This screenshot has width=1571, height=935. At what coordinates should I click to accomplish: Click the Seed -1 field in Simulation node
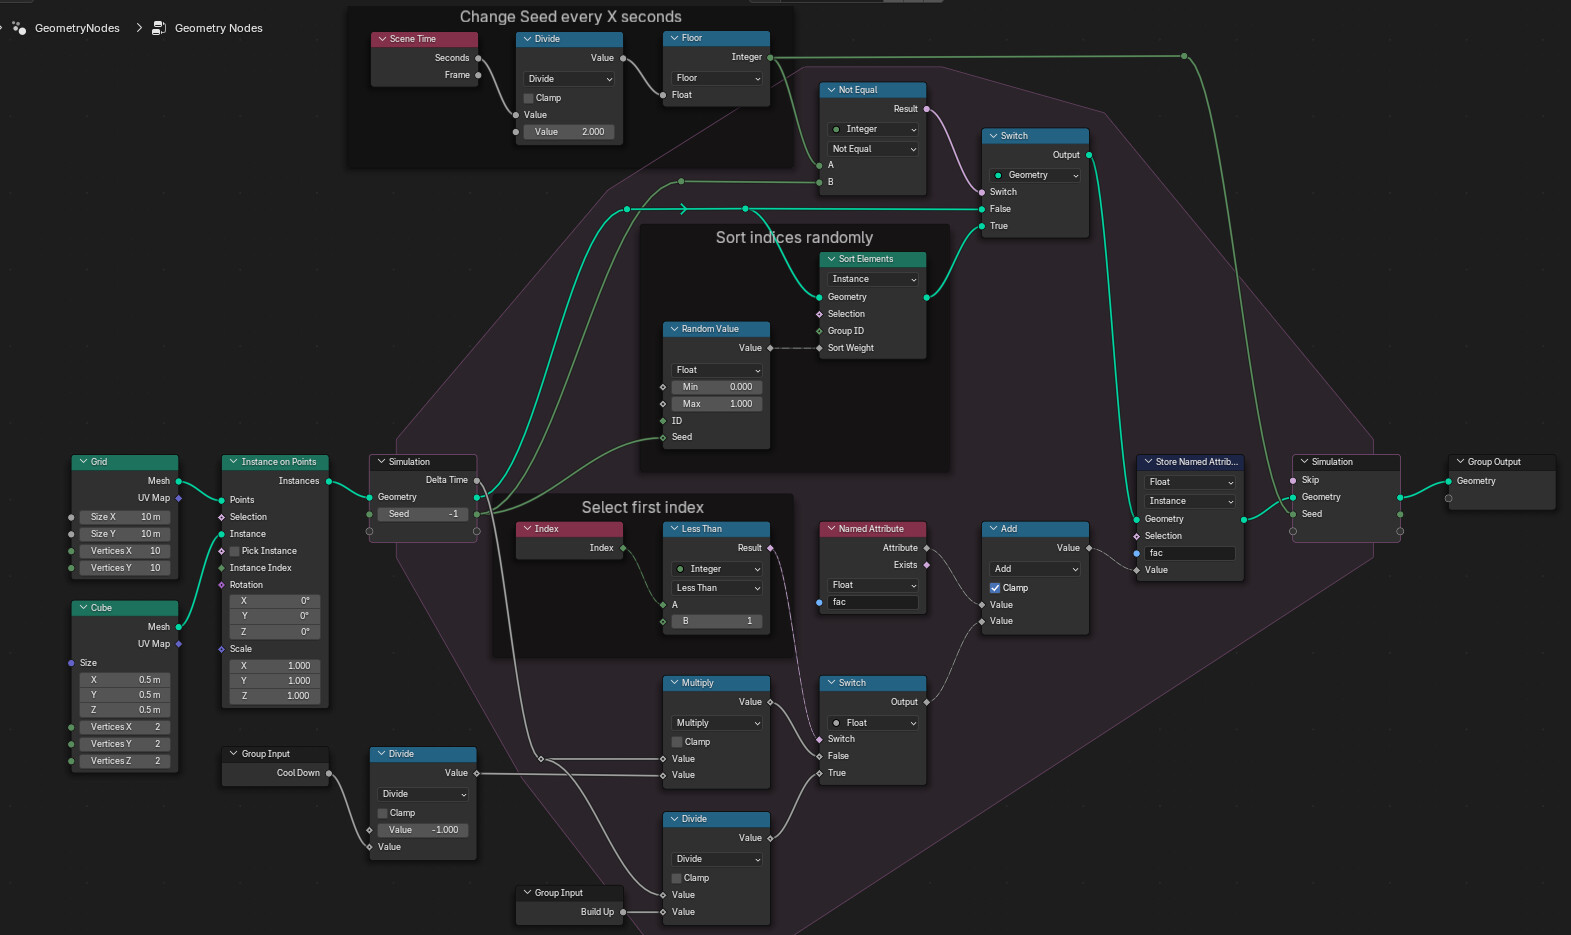tap(424, 514)
